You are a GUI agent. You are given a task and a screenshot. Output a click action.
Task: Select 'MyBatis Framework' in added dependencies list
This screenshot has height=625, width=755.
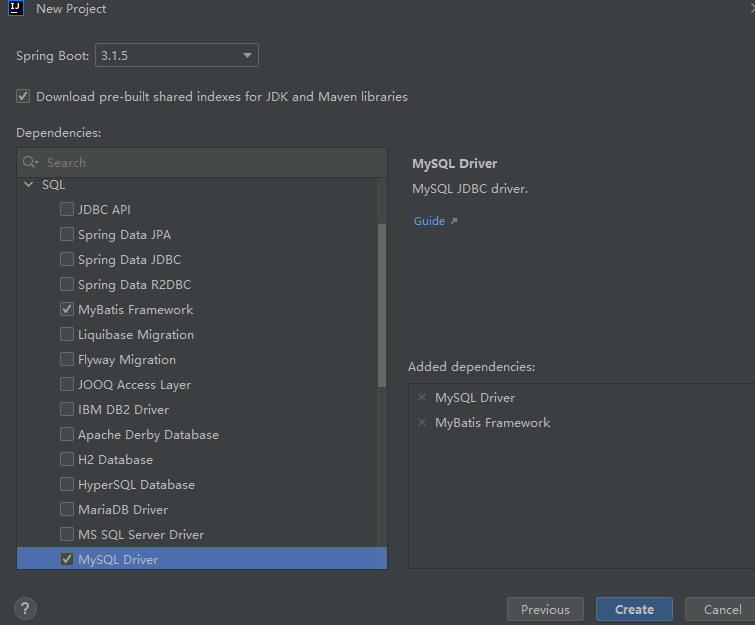pos(492,423)
